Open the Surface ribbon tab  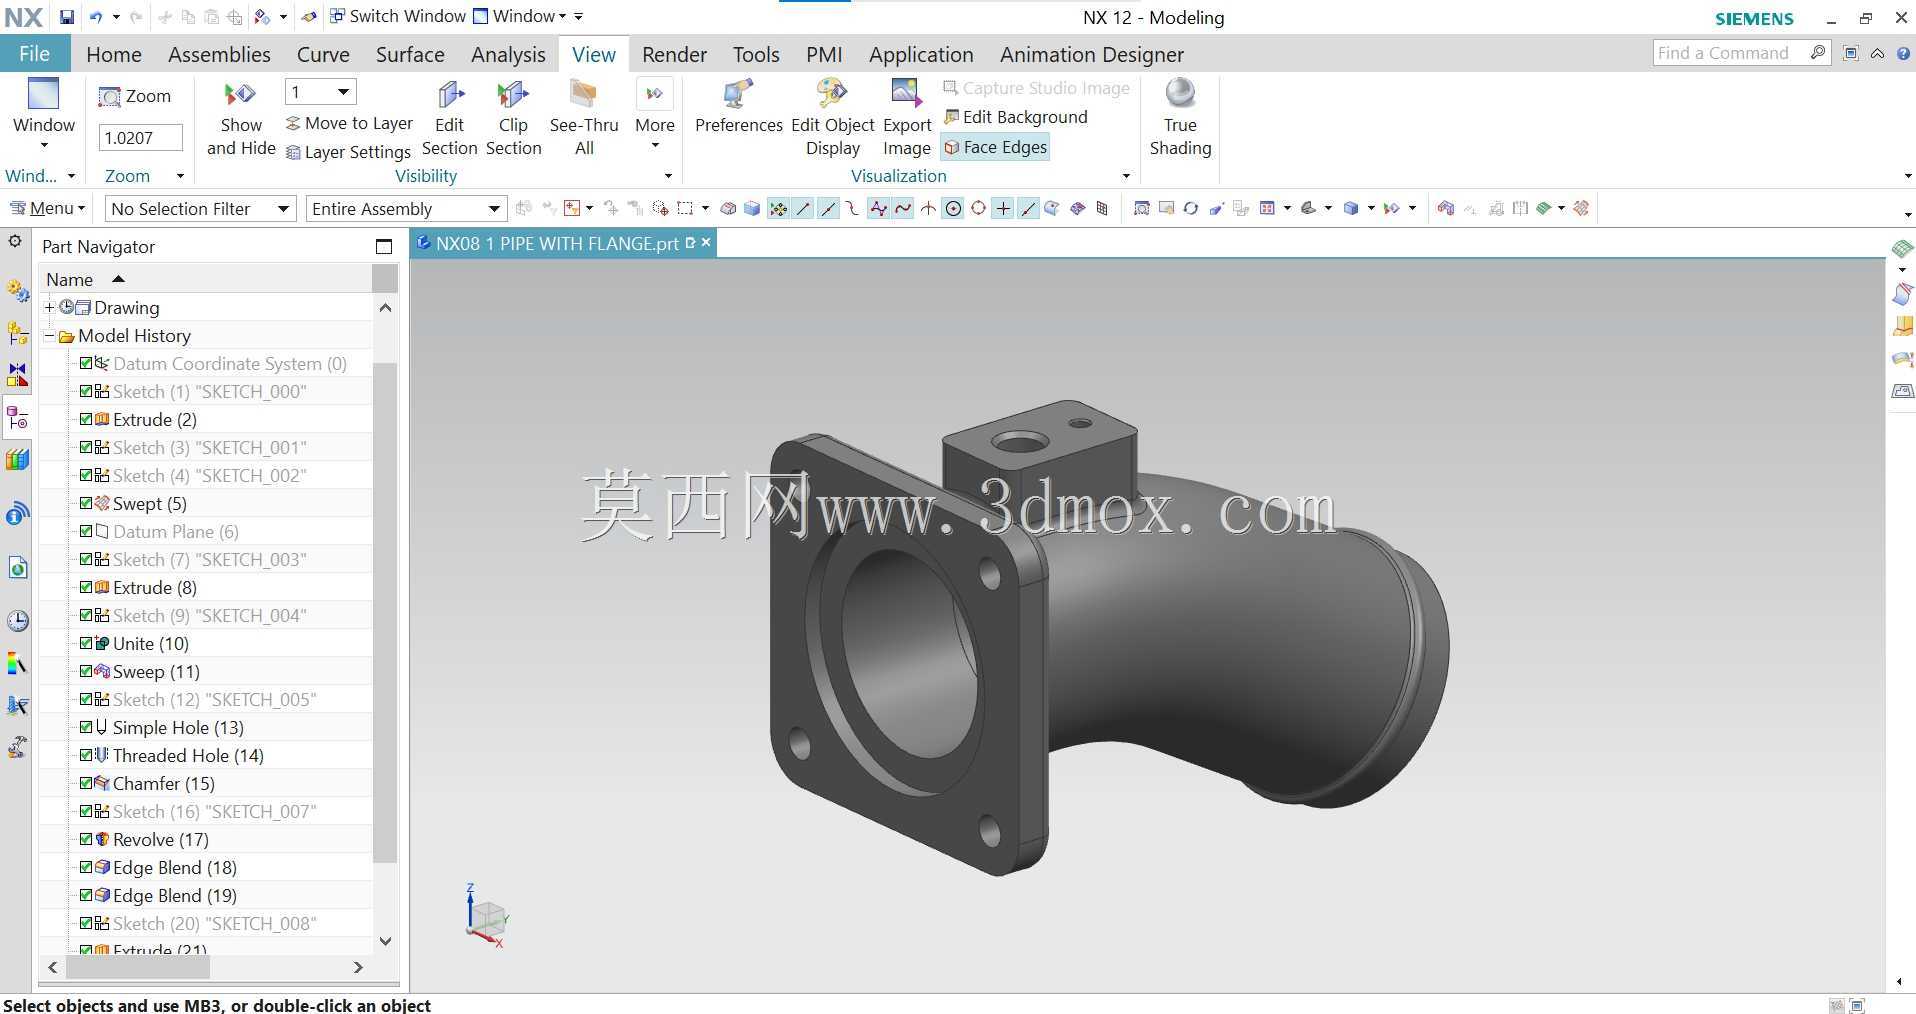coord(410,54)
